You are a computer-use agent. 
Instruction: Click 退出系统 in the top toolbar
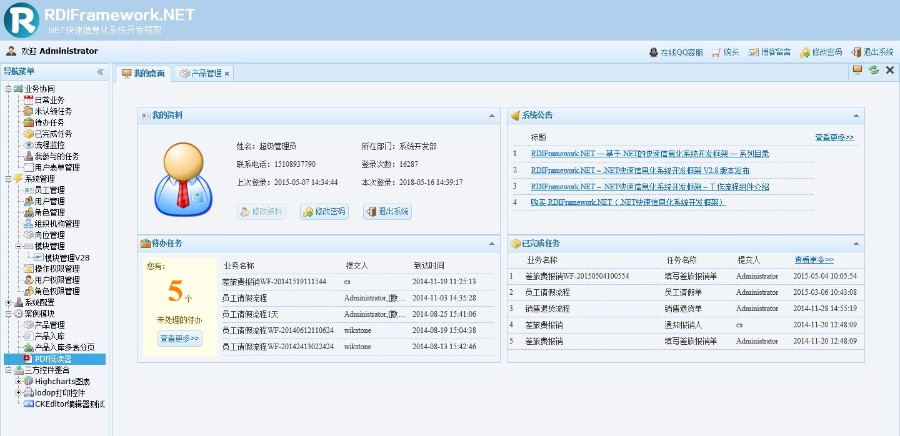(x=872, y=52)
